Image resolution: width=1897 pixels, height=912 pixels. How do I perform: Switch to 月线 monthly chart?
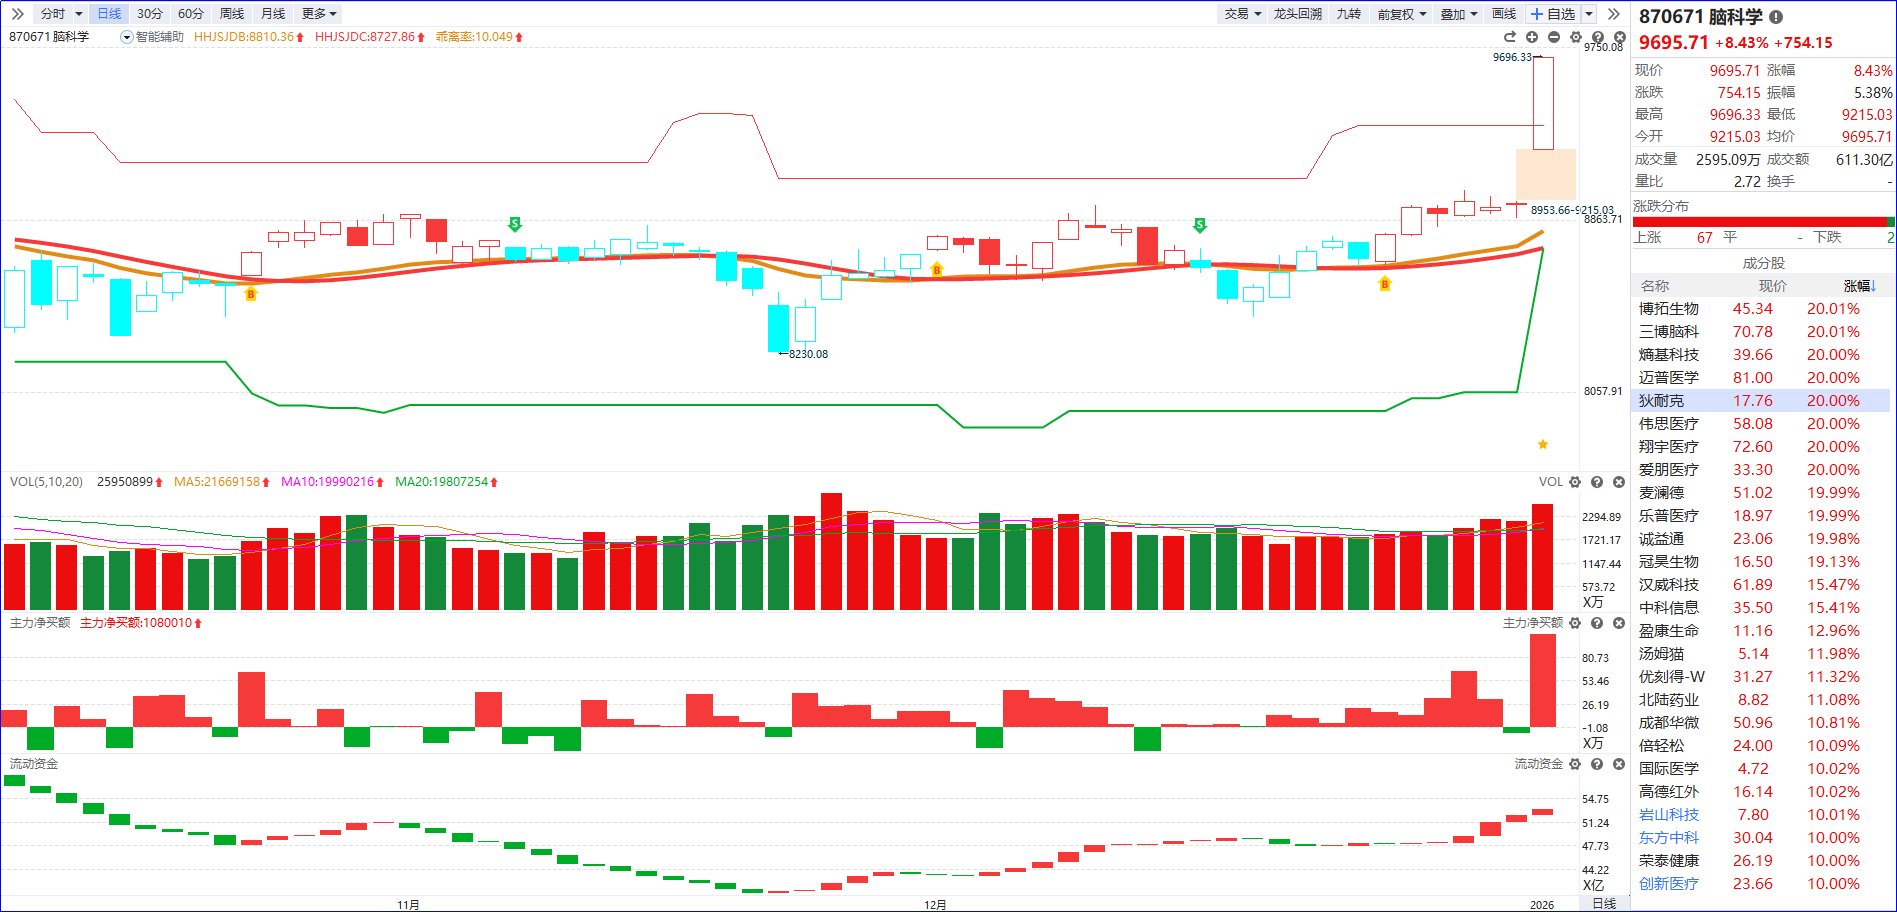(x=273, y=14)
